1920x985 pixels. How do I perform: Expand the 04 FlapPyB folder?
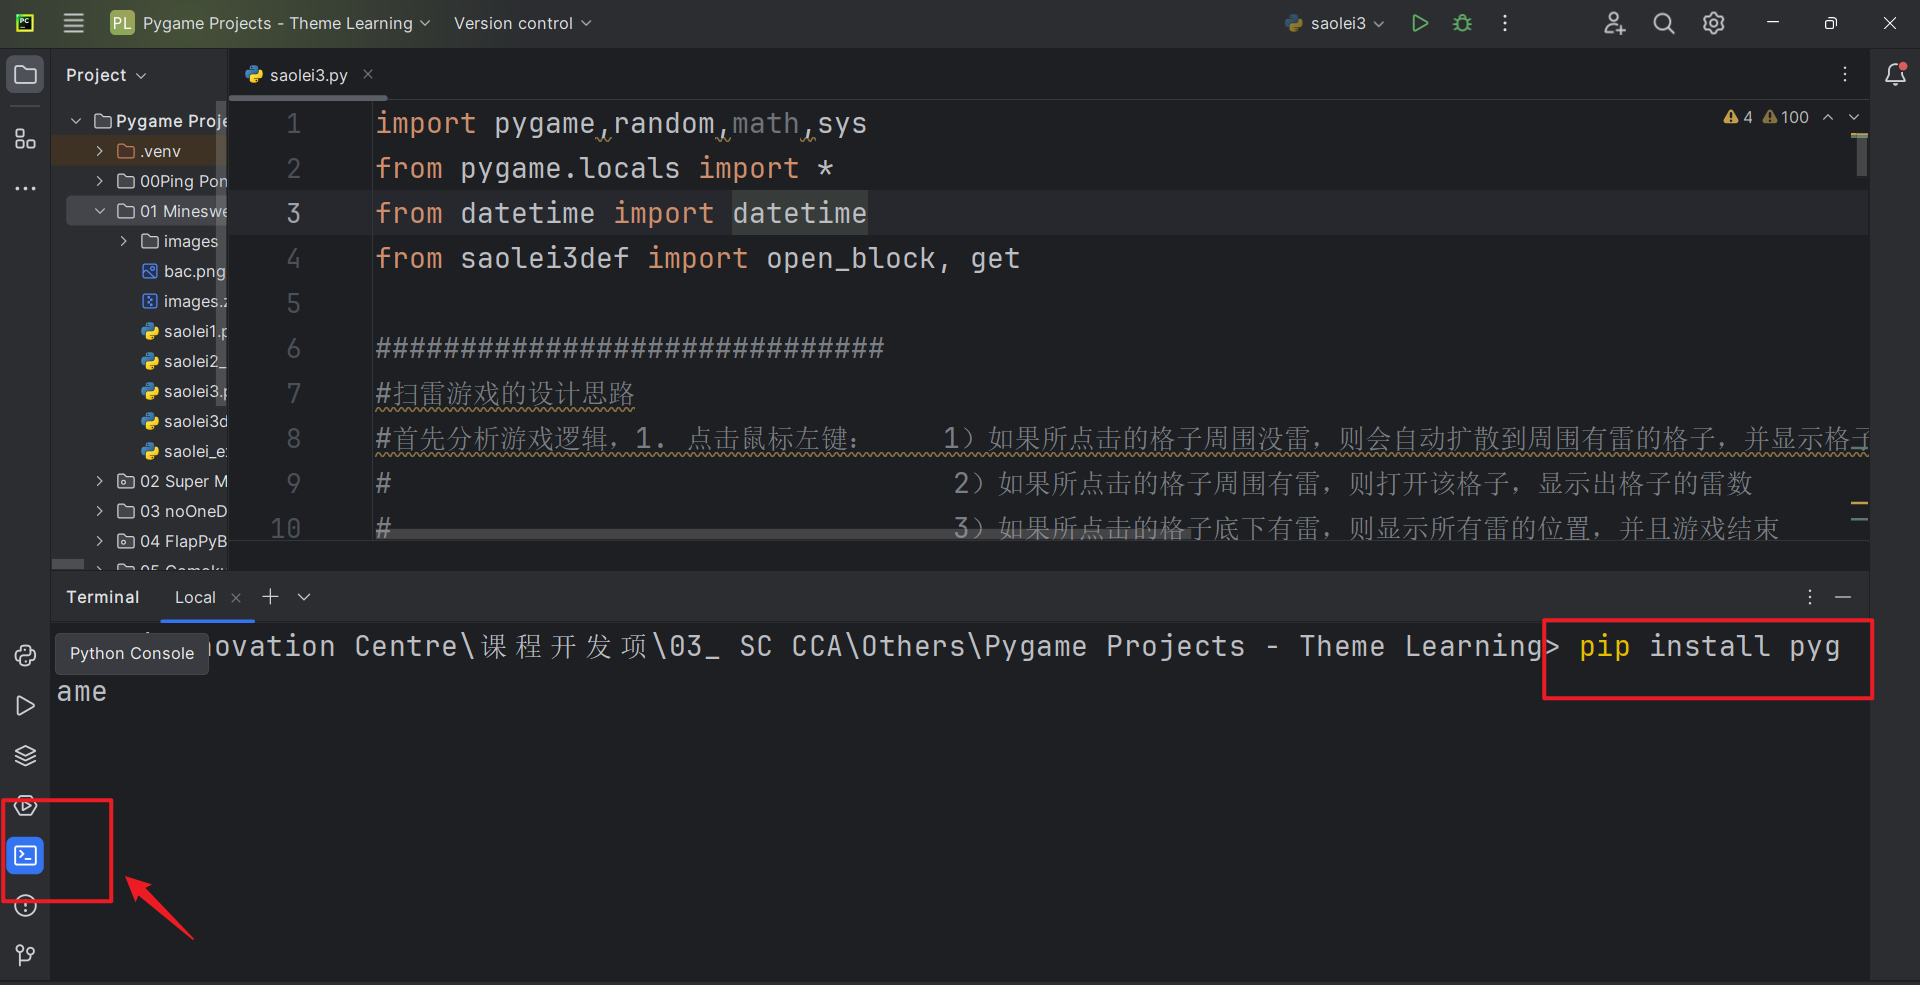(100, 541)
